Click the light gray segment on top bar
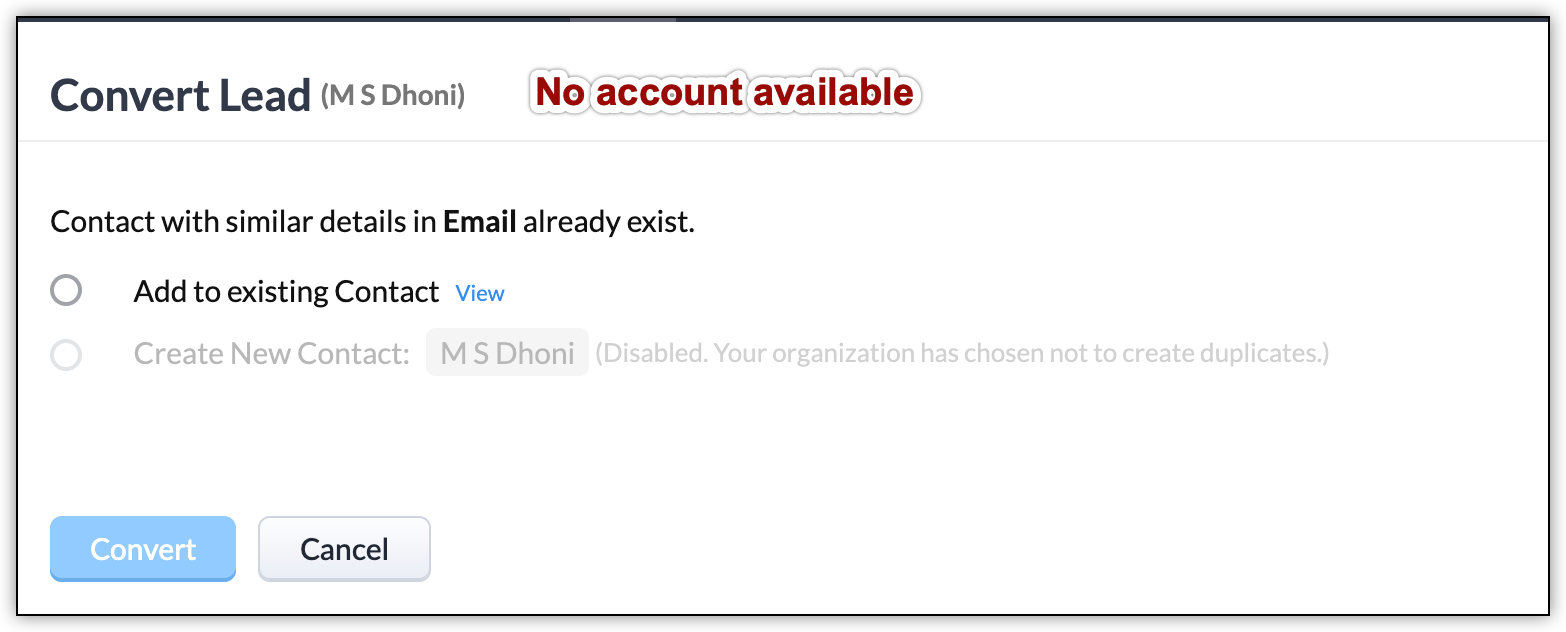This screenshot has height=632, width=1566. pyautogui.click(x=622, y=18)
